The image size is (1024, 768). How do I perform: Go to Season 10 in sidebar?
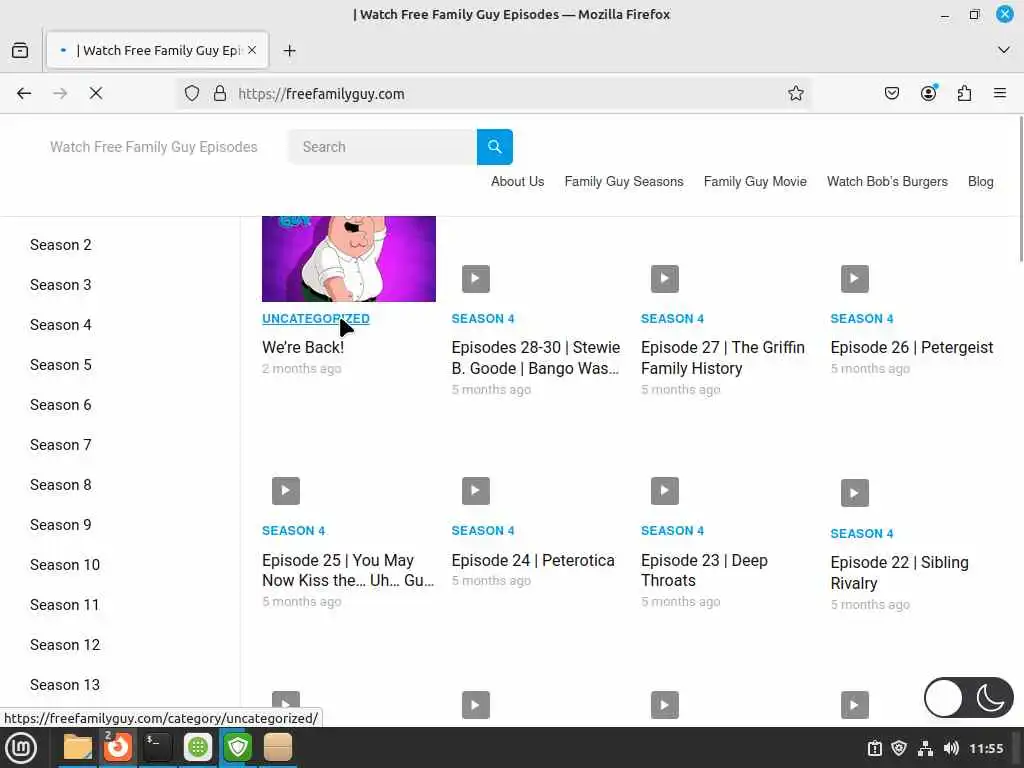(x=65, y=565)
